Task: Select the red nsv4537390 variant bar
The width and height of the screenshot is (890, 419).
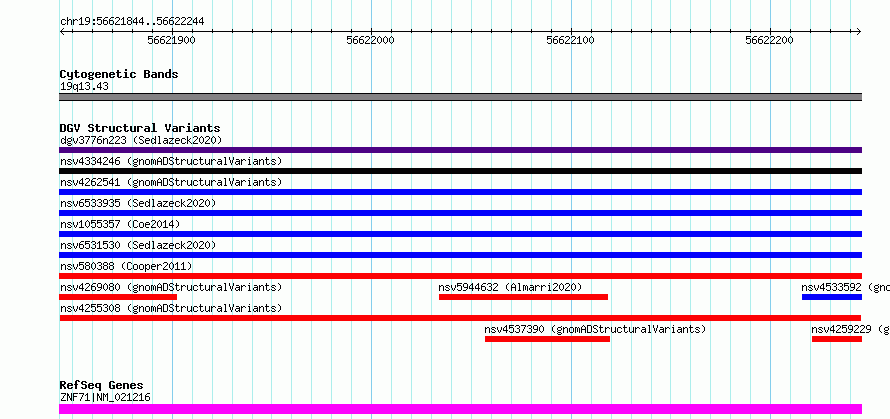Action: point(547,339)
